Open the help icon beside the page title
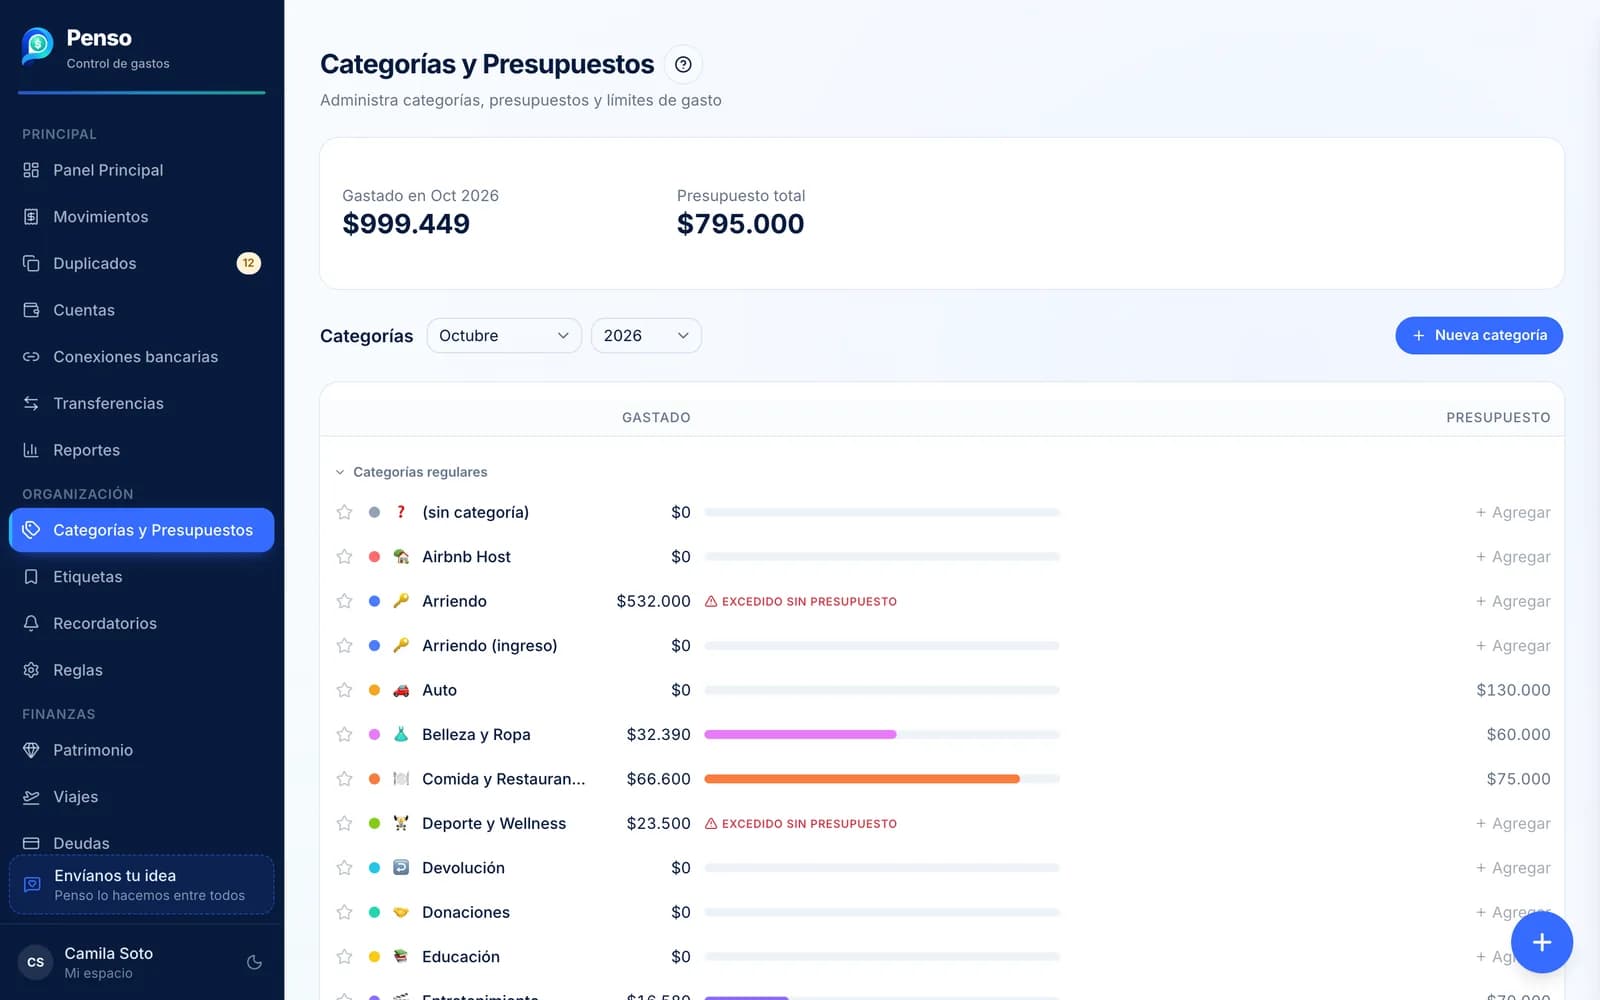1600x1000 pixels. pos(683,64)
